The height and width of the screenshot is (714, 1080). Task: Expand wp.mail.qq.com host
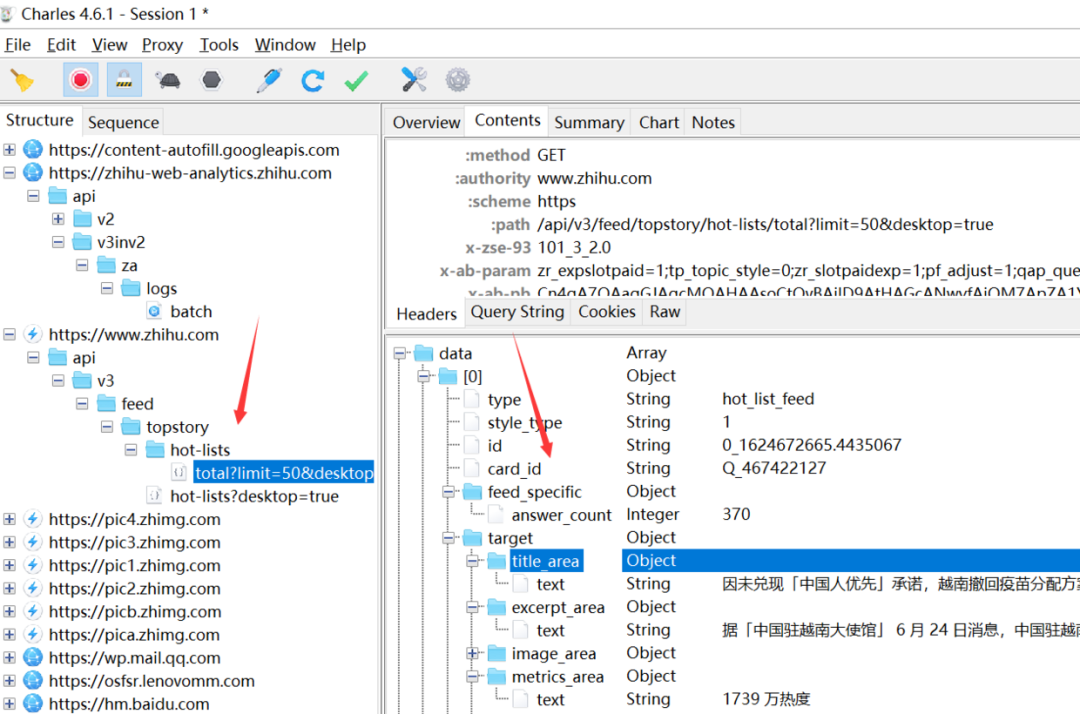10,658
